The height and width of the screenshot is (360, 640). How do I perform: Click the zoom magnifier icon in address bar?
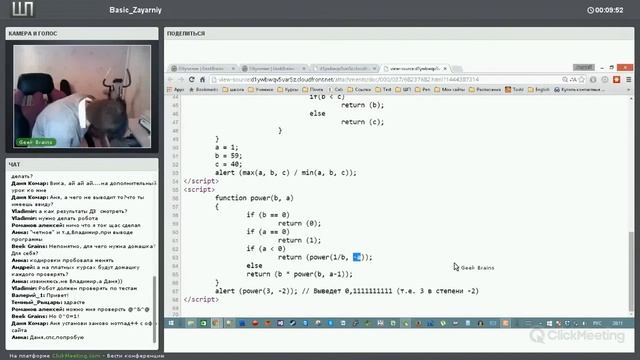(565, 80)
